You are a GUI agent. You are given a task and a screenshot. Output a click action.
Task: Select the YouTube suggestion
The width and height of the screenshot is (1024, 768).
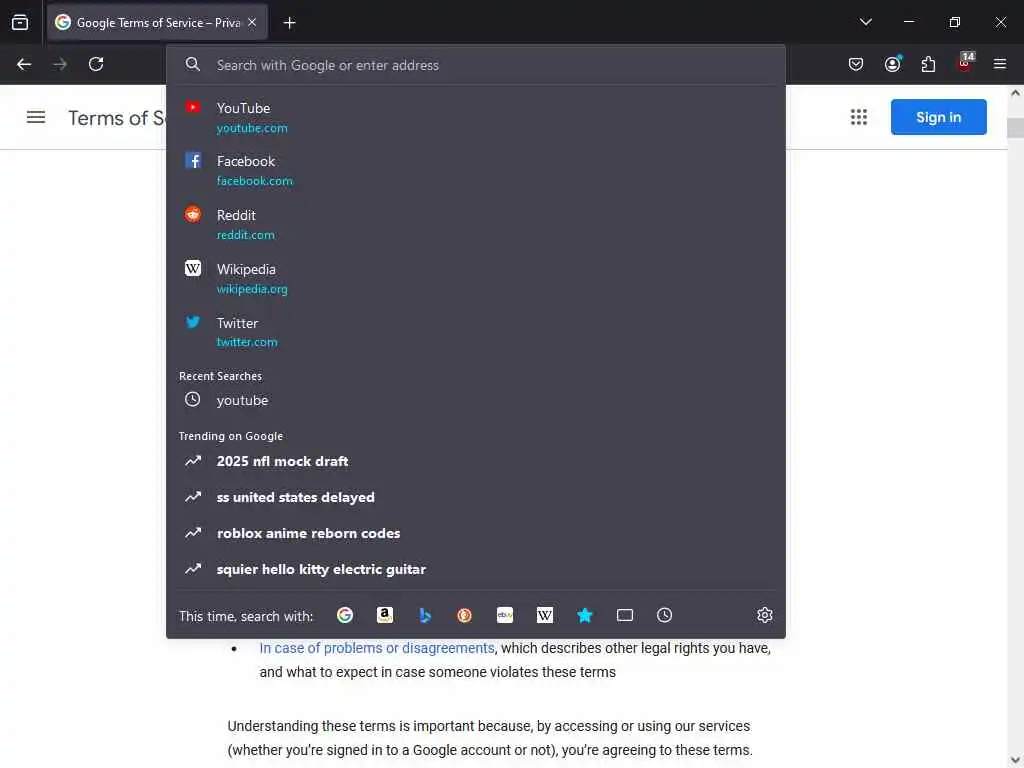click(x=475, y=117)
